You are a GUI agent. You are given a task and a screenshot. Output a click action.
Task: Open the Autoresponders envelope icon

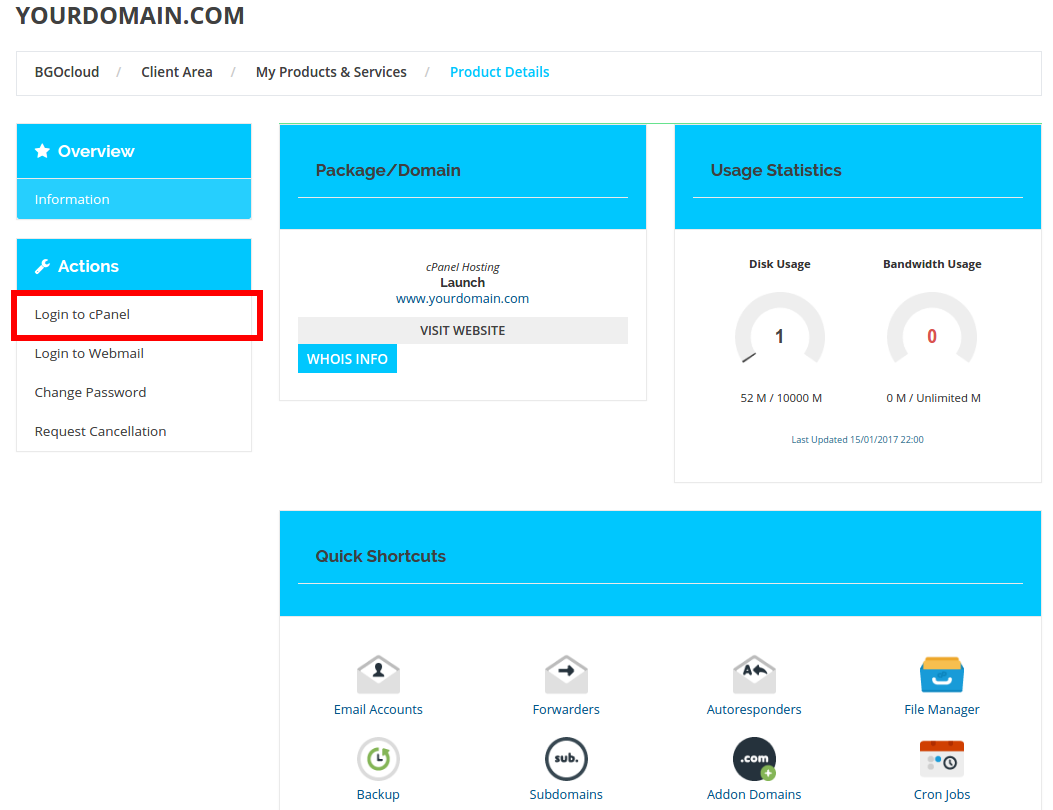point(754,674)
